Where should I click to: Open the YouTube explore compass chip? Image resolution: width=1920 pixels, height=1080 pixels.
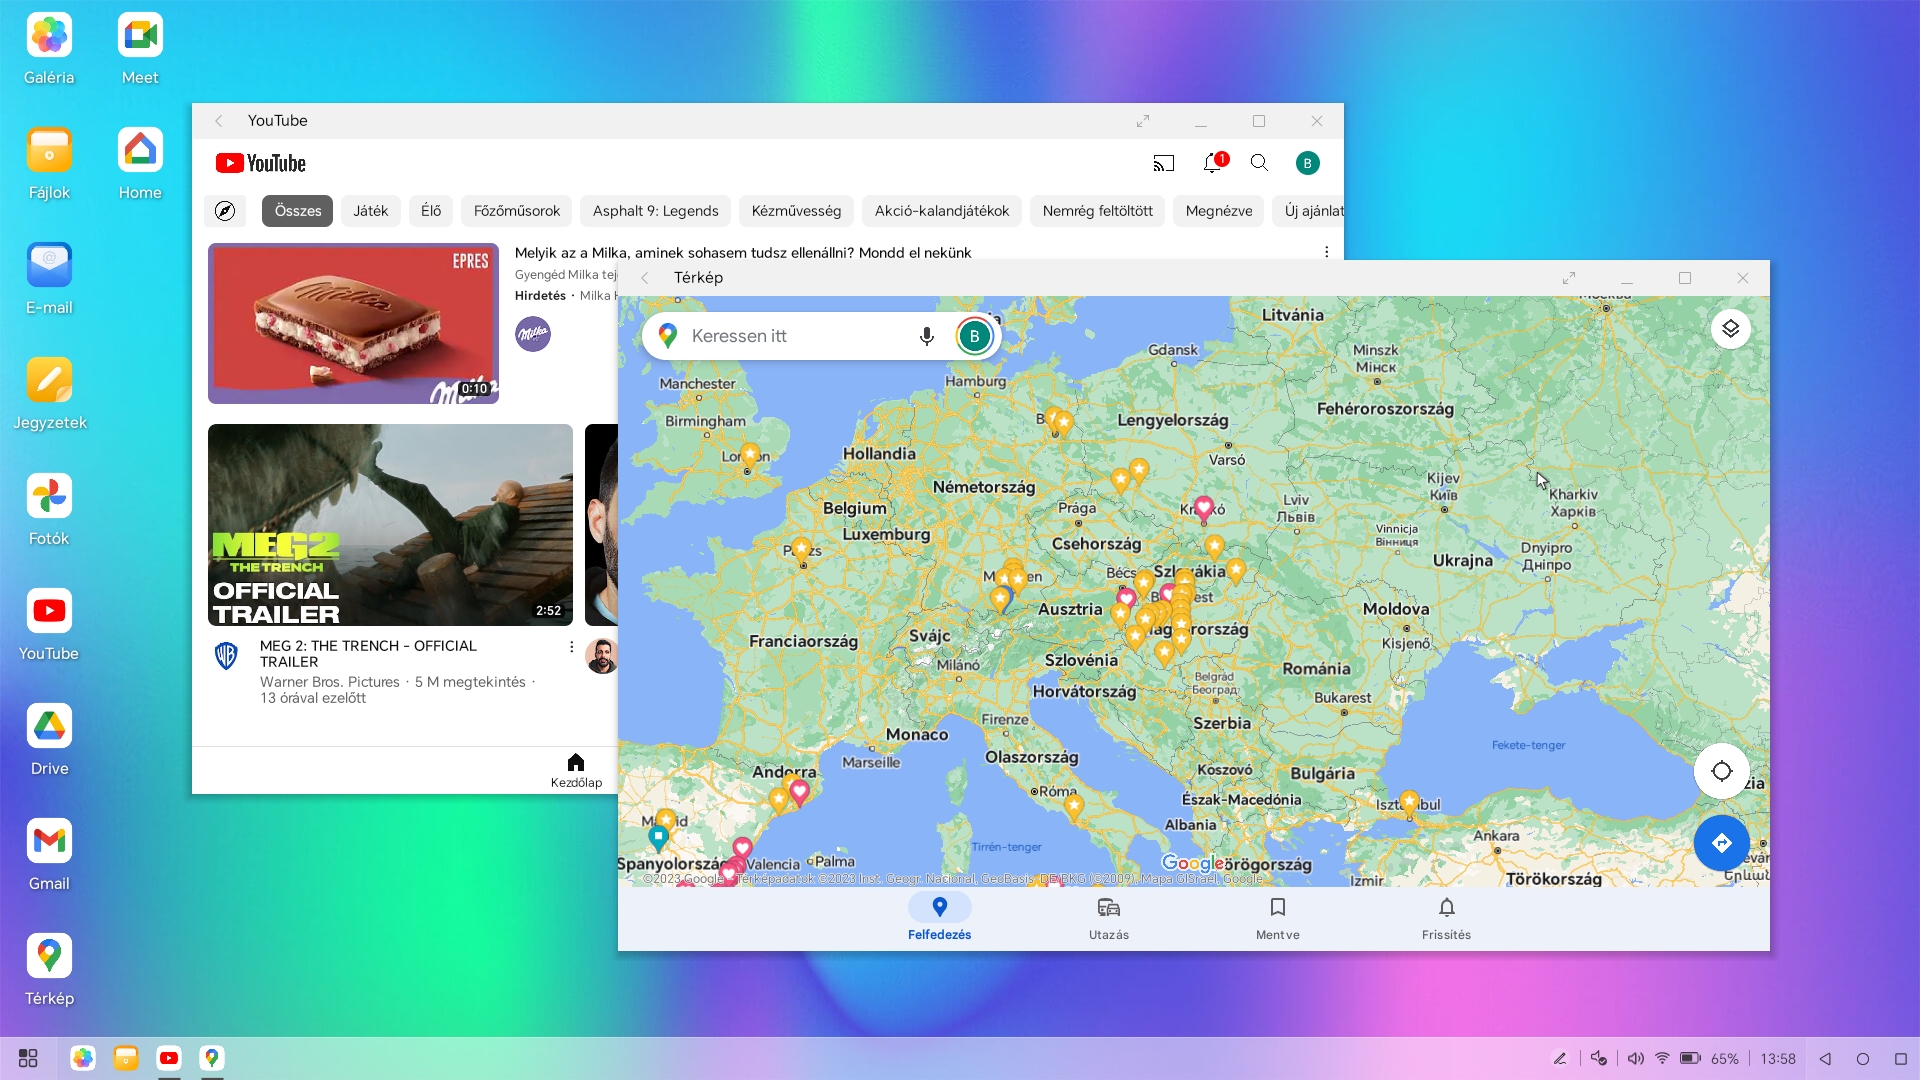tap(225, 211)
